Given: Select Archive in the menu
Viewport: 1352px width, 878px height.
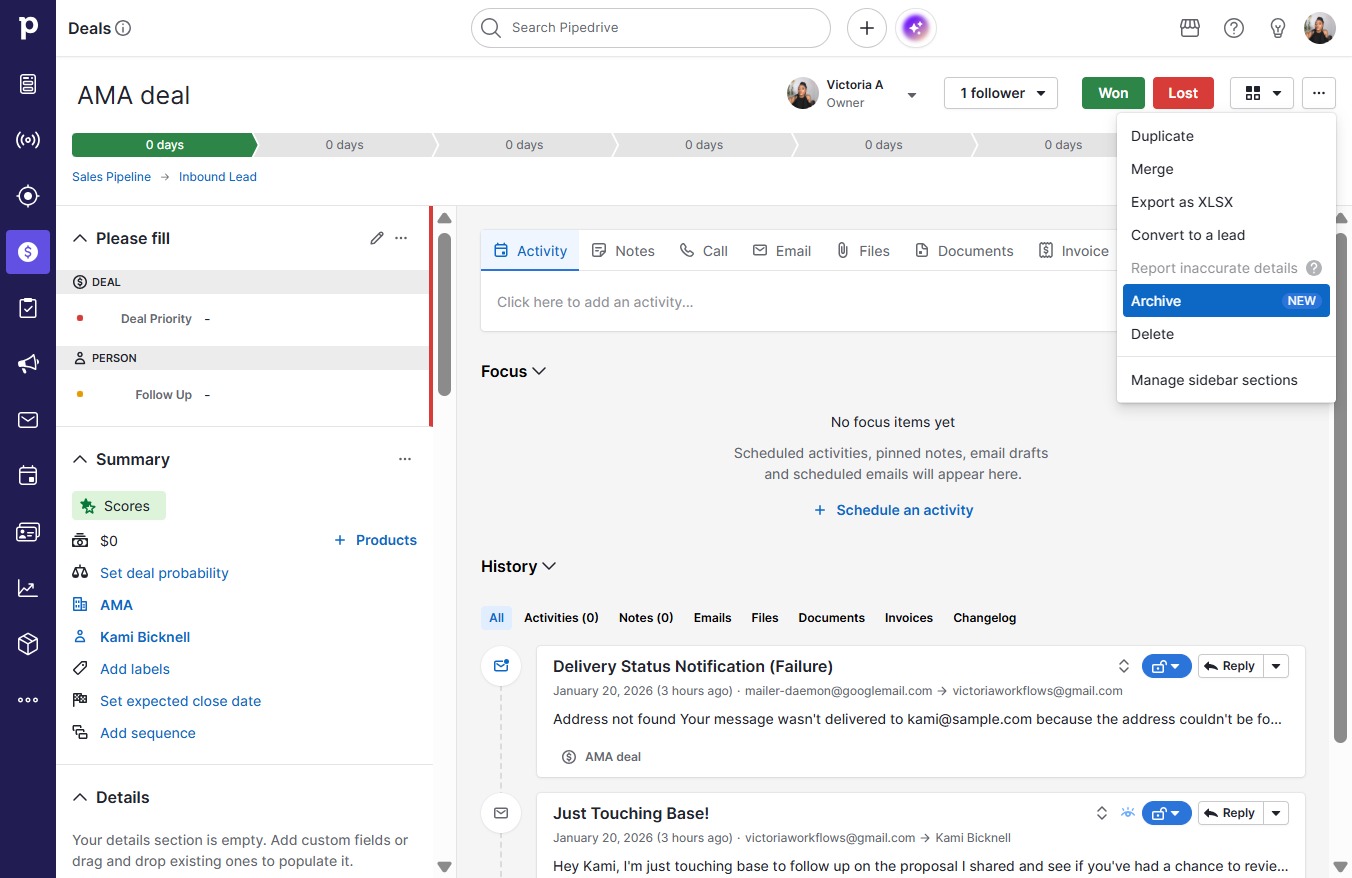Looking at the screenshot, I should pos(1226,301).
